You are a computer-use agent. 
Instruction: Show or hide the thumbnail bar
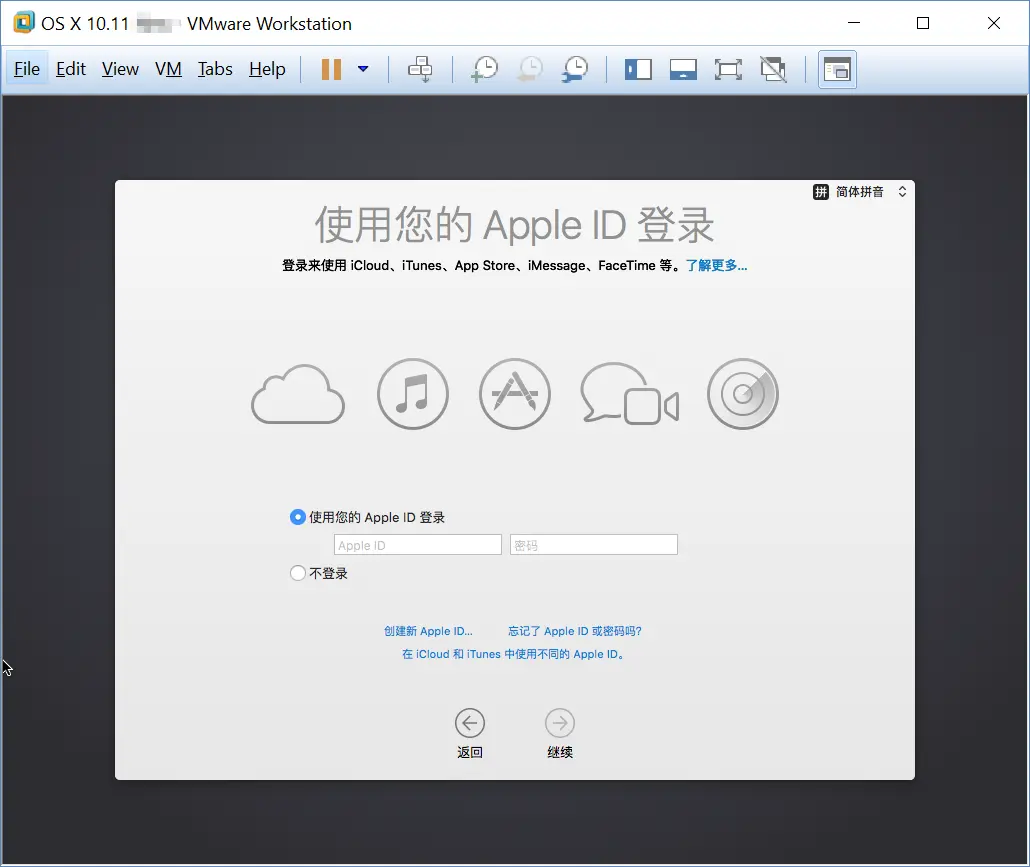pyautogui.click(x=683, y=69)
